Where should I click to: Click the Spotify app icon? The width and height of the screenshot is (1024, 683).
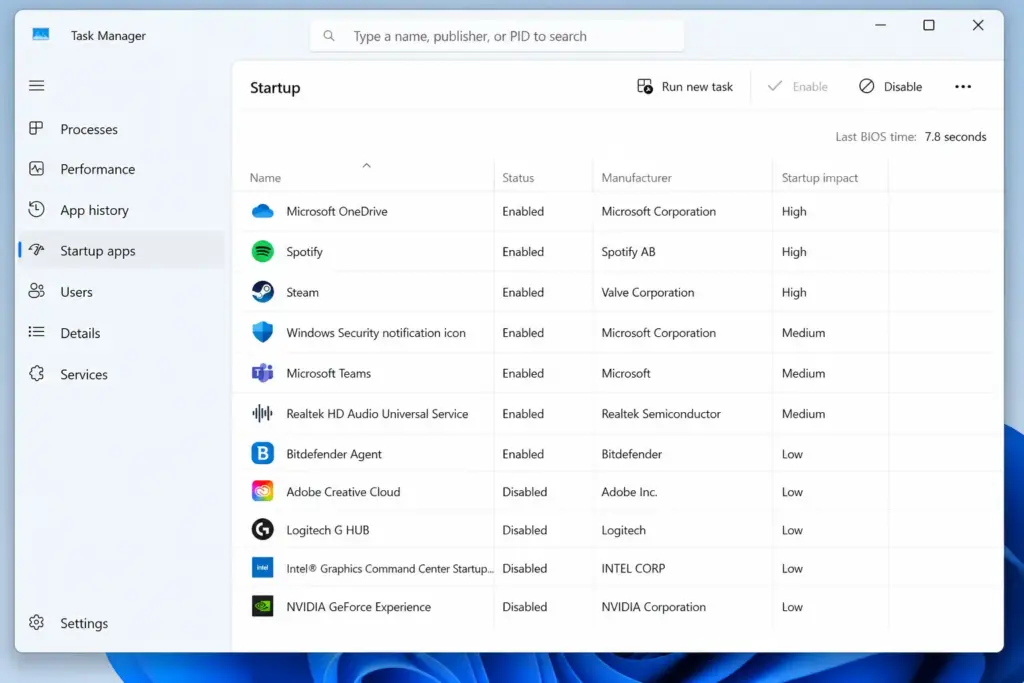tap(263, 251)
